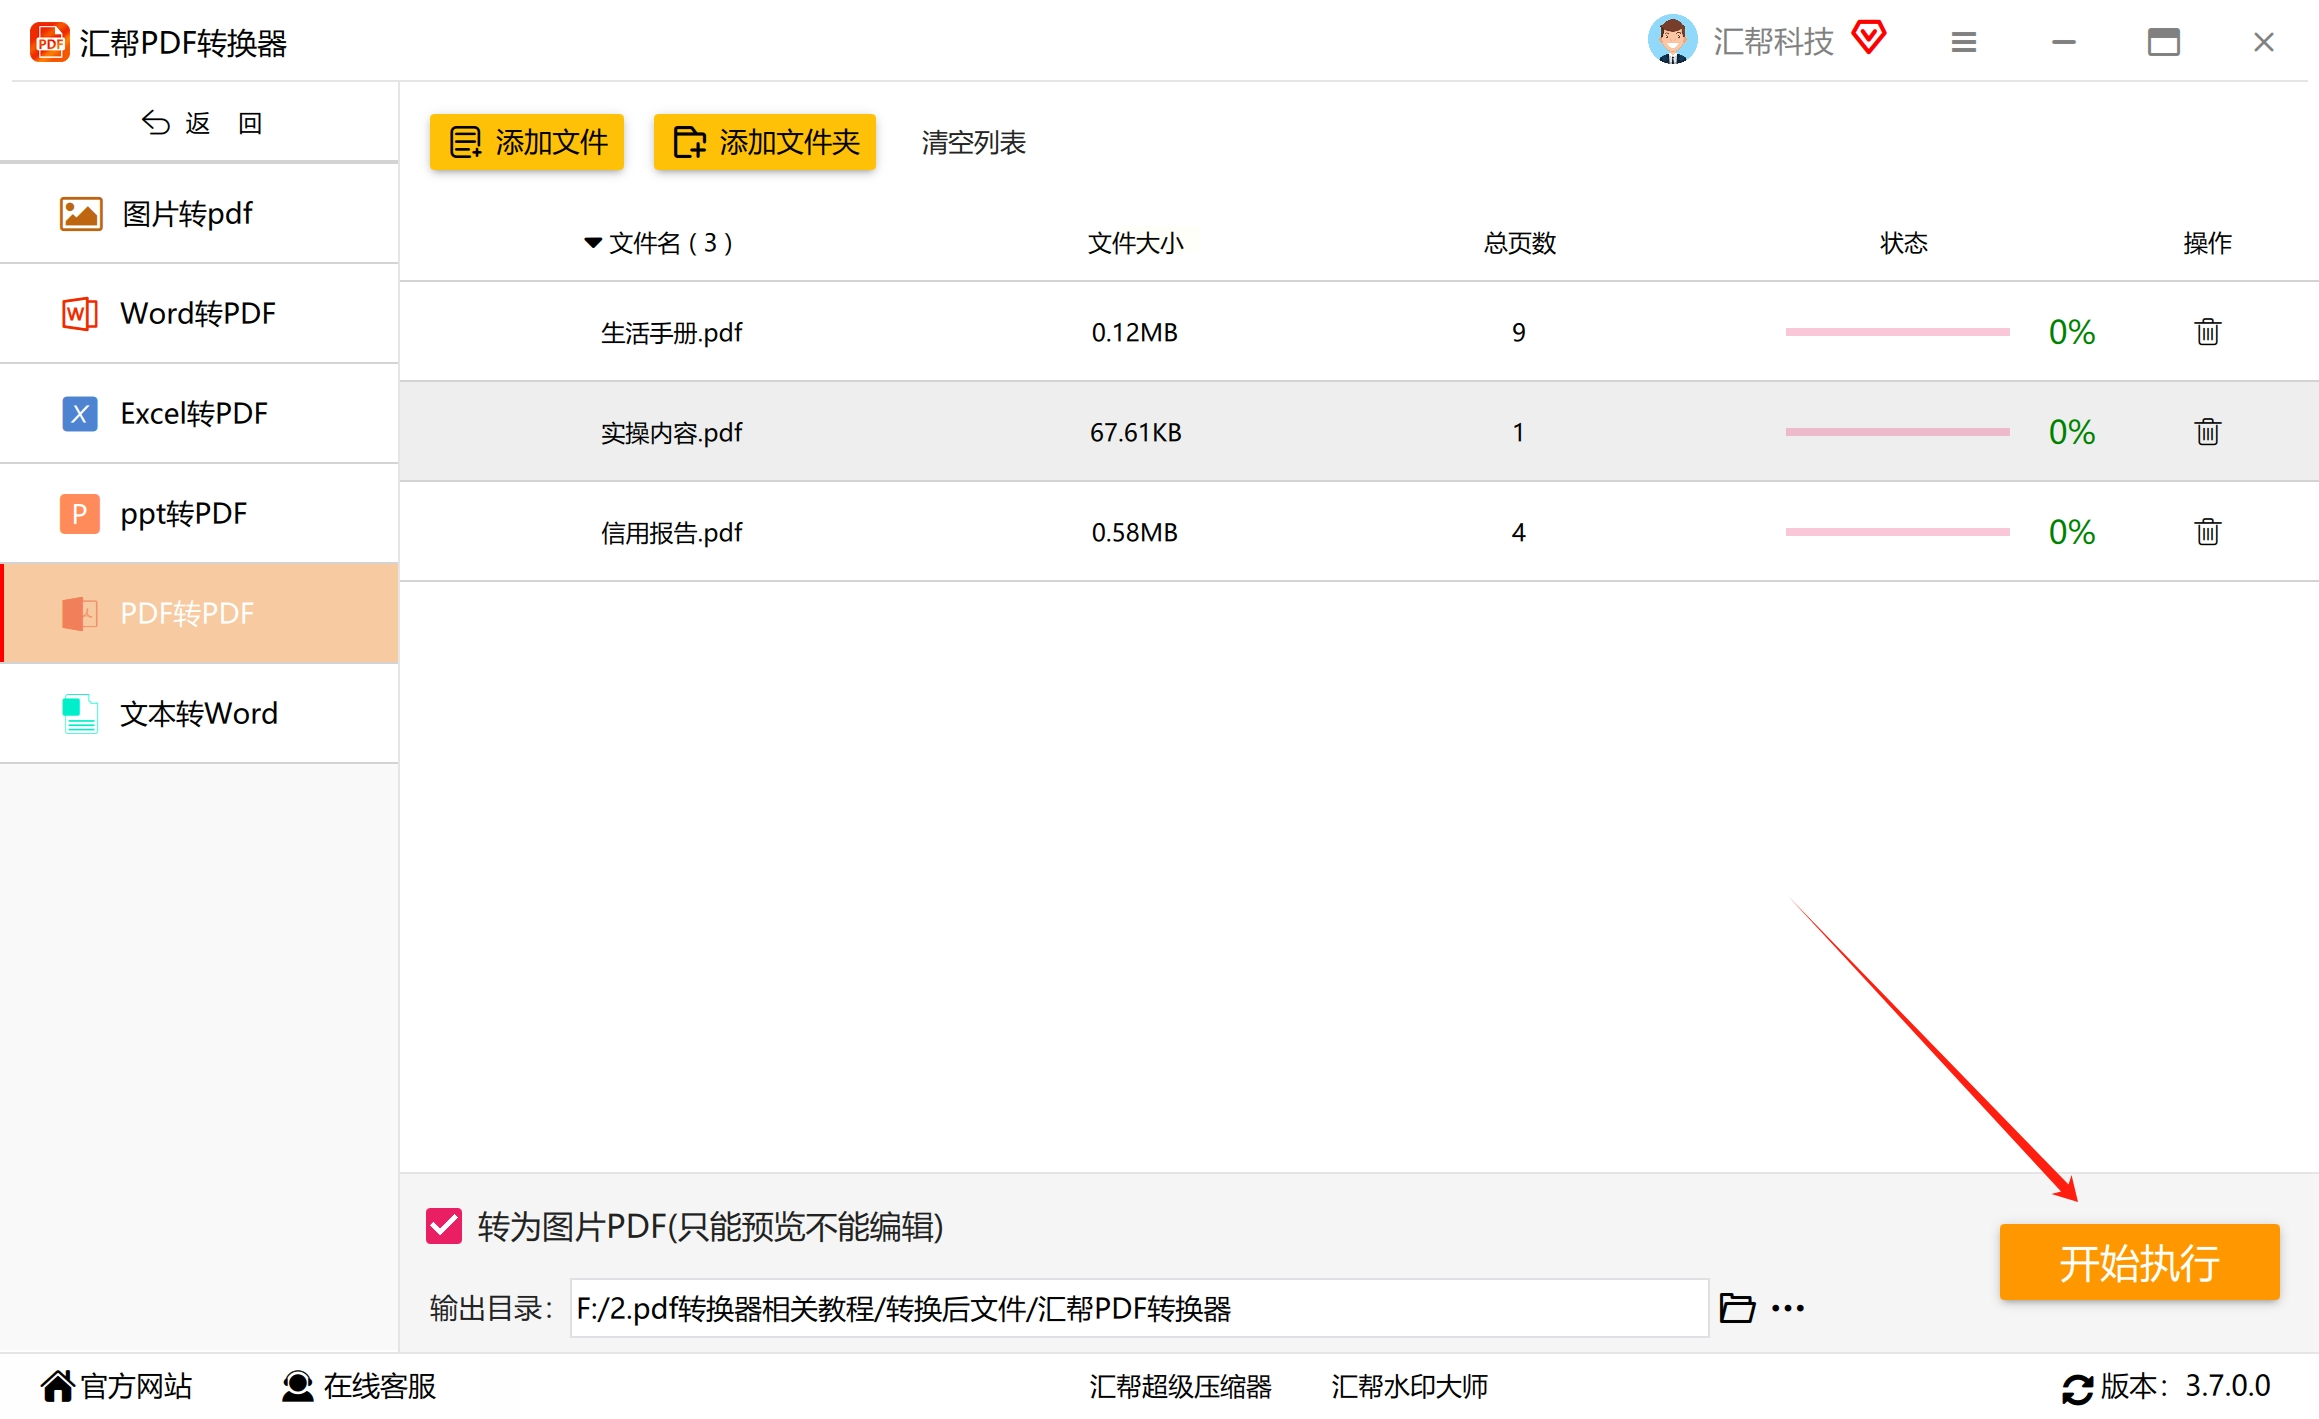Open output folder via folder icon
2319x1419 pixels.
(1736, 1308)
